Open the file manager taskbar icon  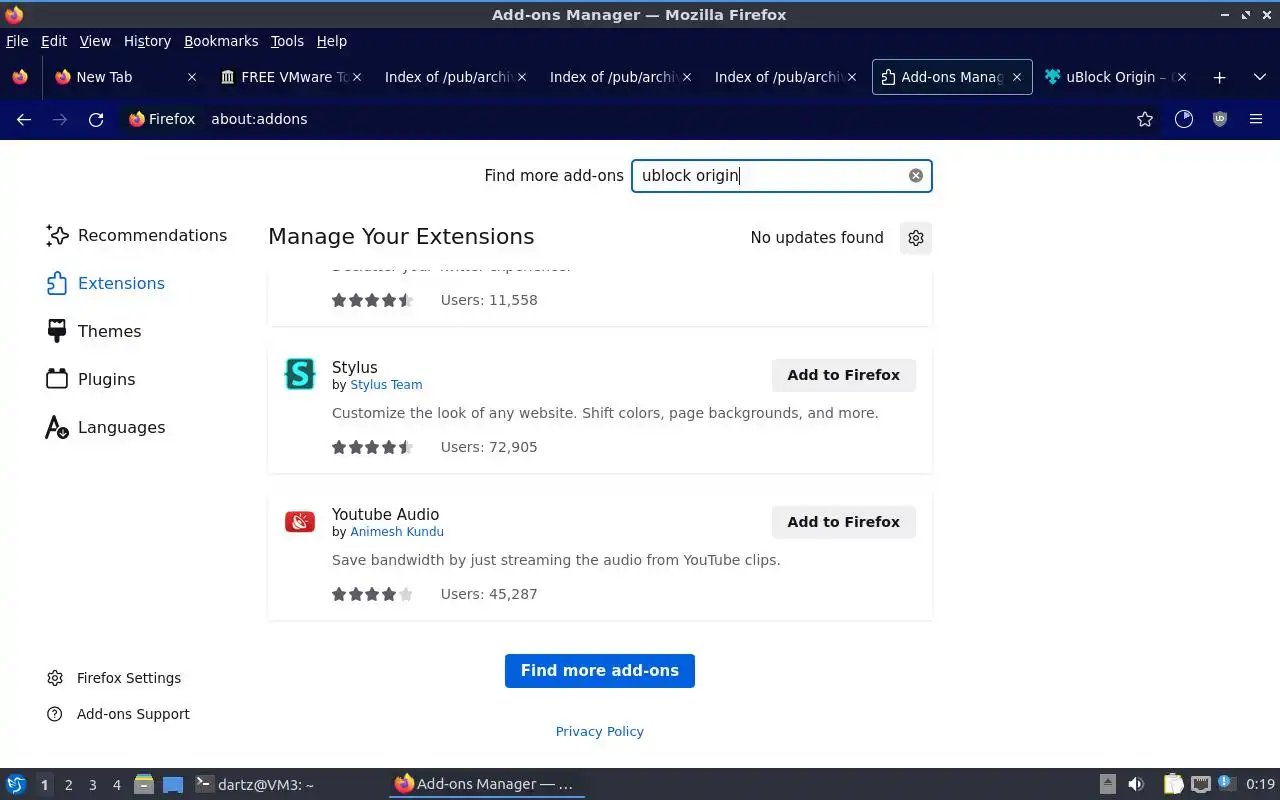[x=143, y=784]
